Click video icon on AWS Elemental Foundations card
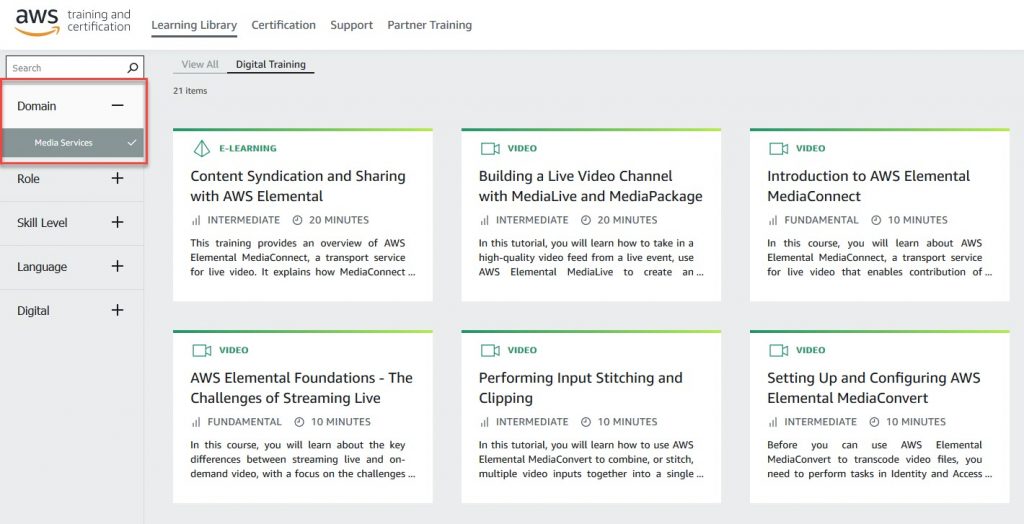 (x=202, y=350)
